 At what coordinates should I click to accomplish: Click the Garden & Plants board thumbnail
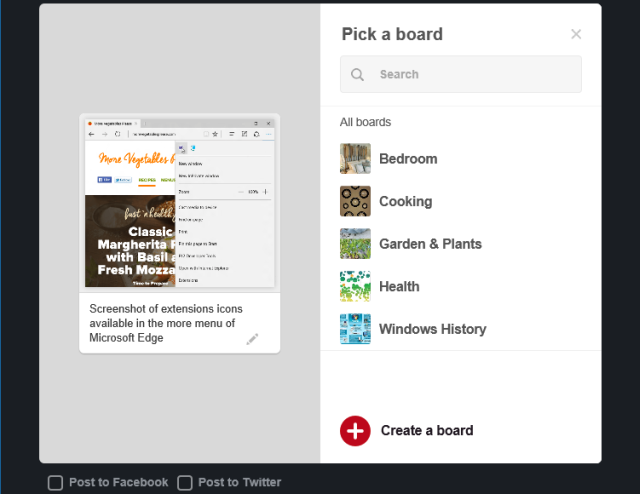tap(355, 243)
